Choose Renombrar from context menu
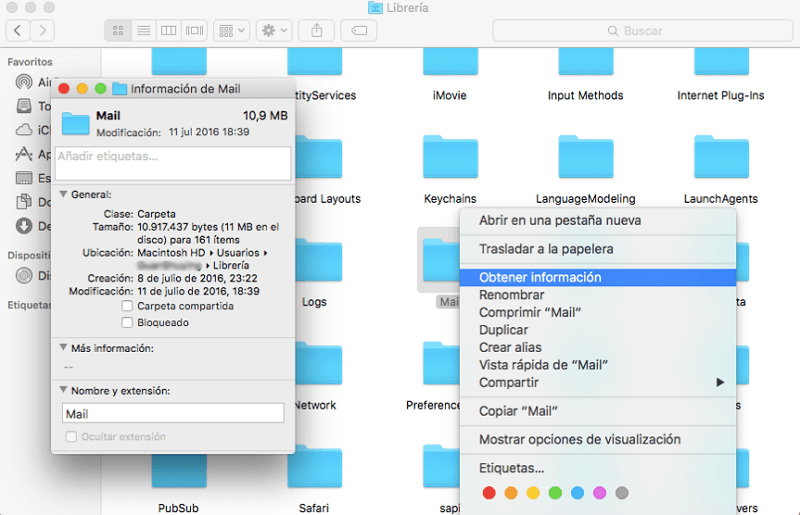Image resolution: width=800 pixels, height=515 pixels. (597, 295)
